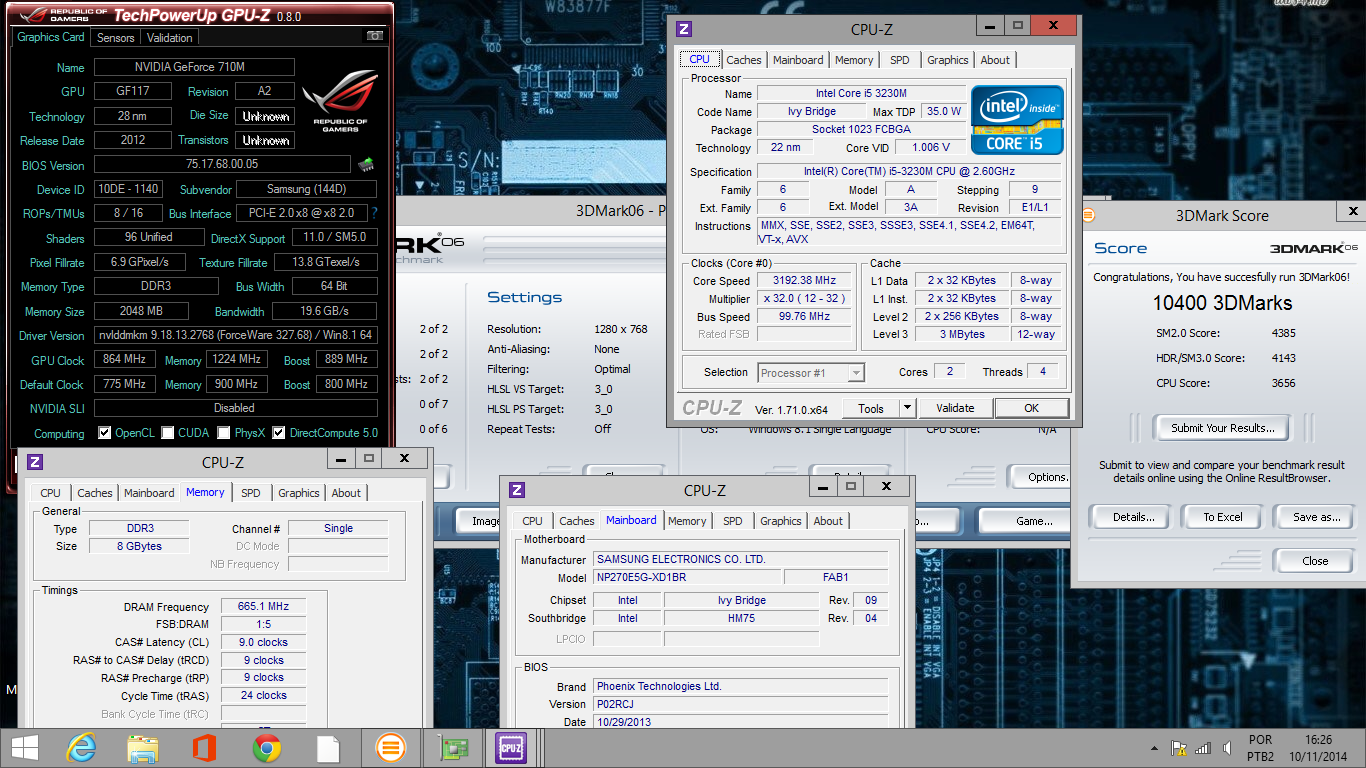
Task: Click the BIOS version chip icon in GPU-Z
Action: tap(365, 165)
